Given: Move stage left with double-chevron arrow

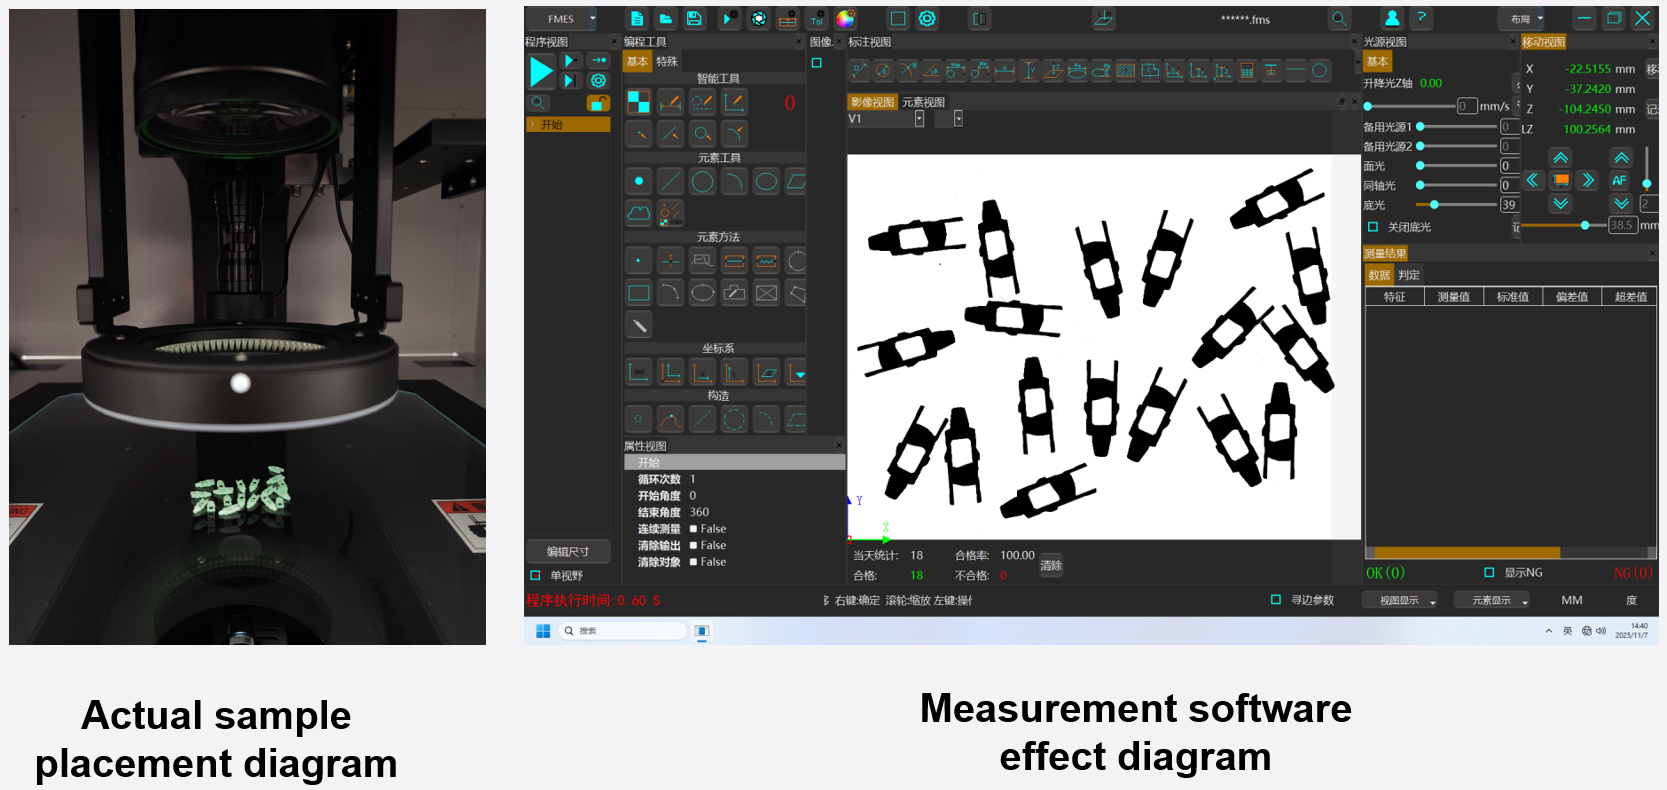Looking at the screenshot, I should [1532, 181].
